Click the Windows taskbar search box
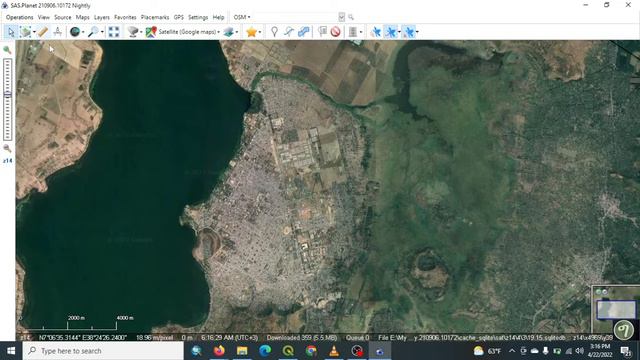 coord(103,351)
